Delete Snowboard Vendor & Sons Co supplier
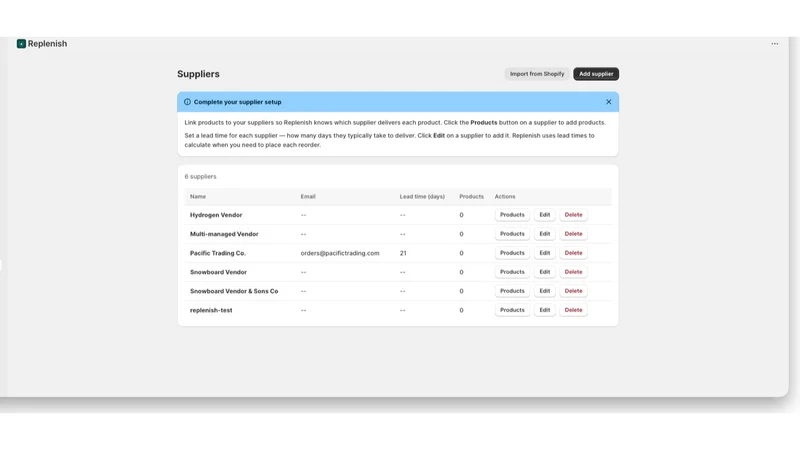800x450 pixels. pos(573,291)
